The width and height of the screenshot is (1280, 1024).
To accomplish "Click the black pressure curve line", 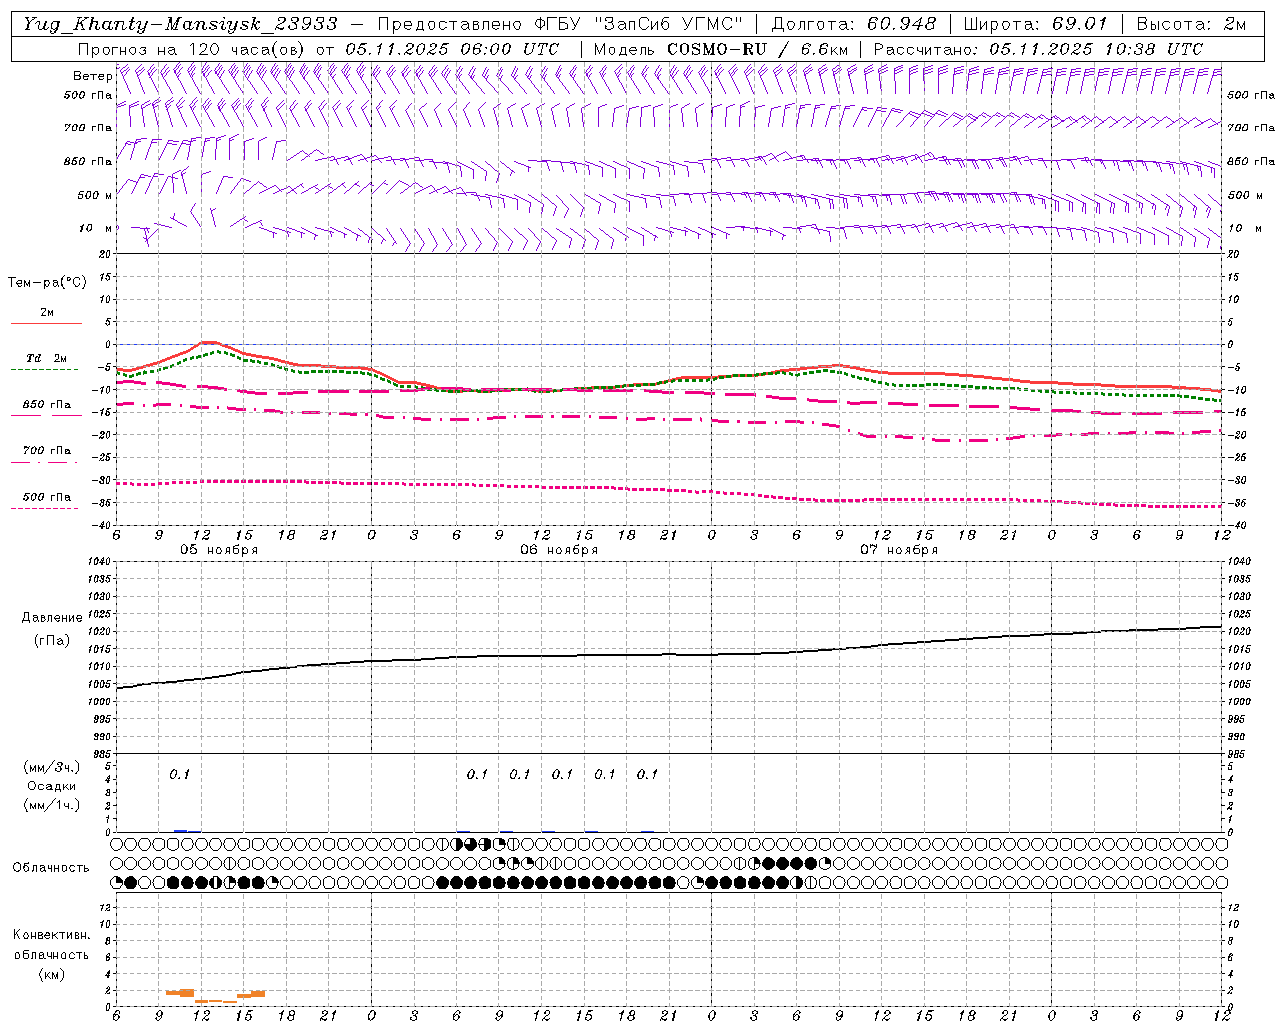I will [670, 655].
